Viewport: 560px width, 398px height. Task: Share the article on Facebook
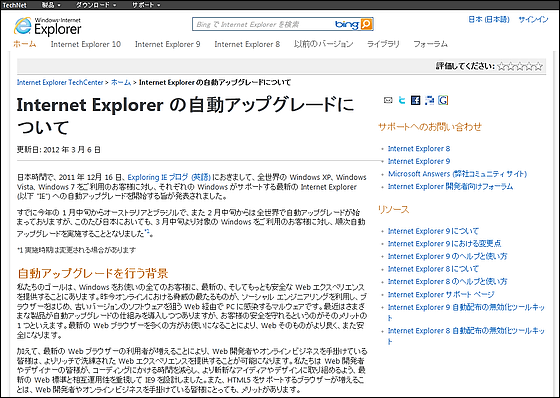[x=415, y=100]
